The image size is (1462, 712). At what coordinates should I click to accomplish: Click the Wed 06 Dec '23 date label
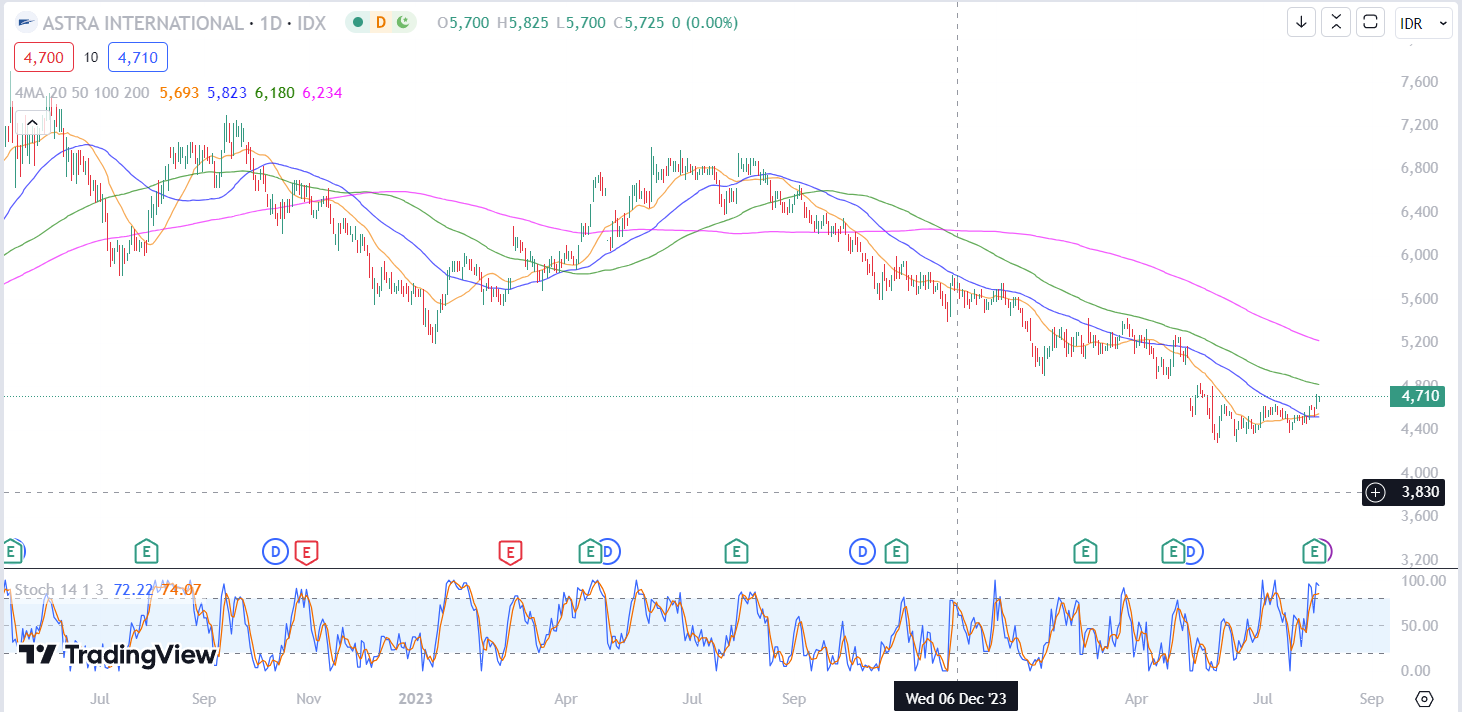956,698
